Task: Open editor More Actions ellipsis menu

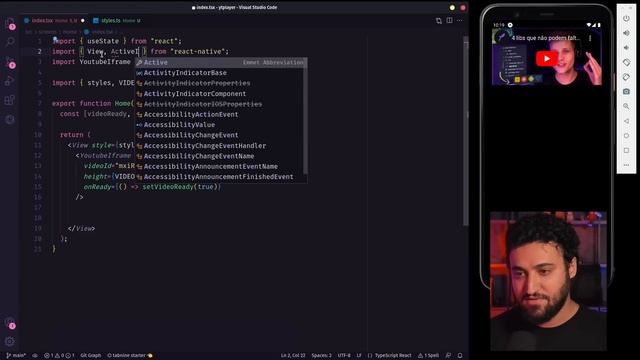Action: (460, 20)
